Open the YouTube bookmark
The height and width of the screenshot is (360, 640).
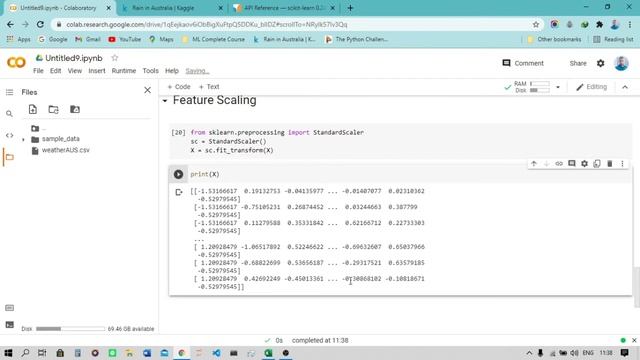124,39
